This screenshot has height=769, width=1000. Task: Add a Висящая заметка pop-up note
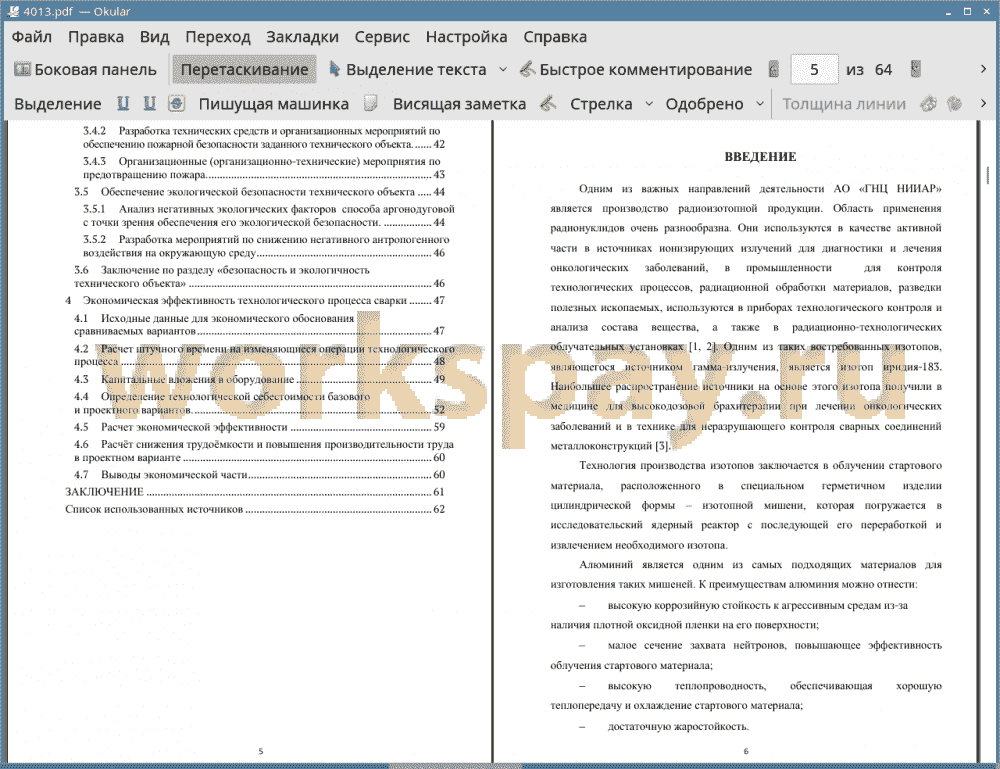(459, 104)
